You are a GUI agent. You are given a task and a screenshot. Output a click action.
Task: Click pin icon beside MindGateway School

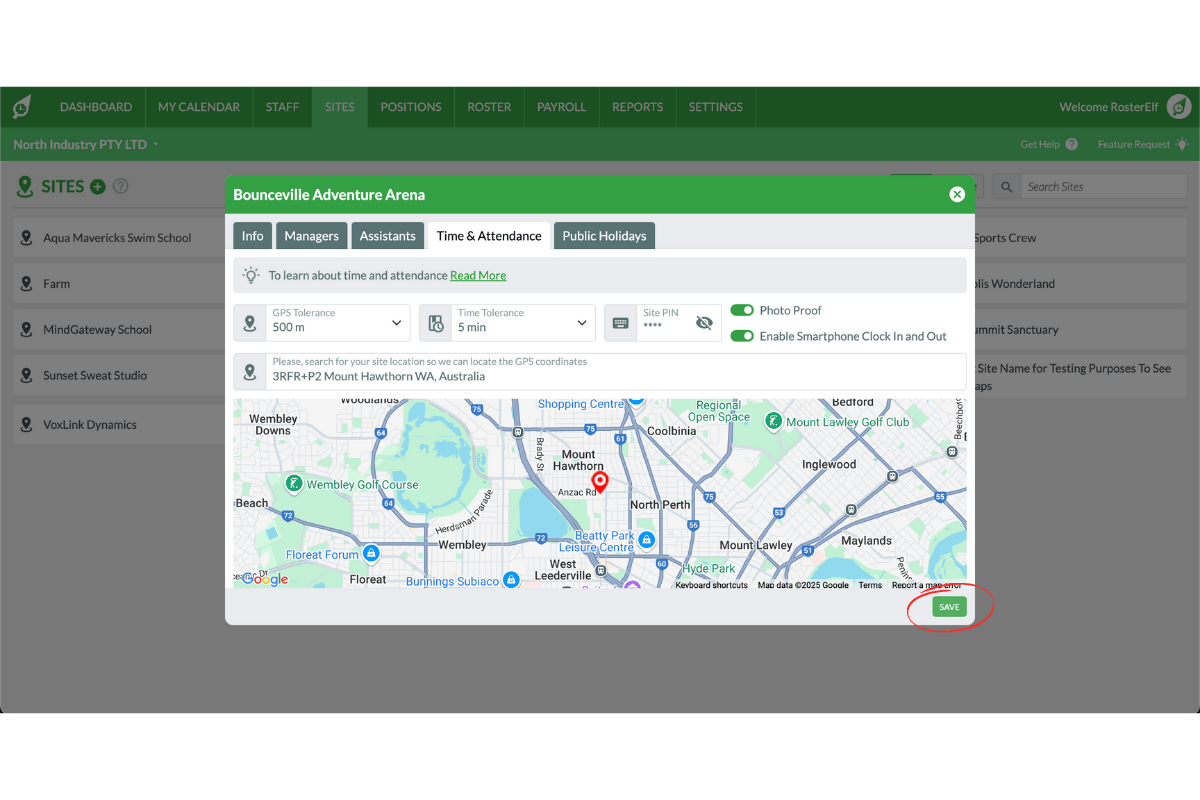pos(27,330)
